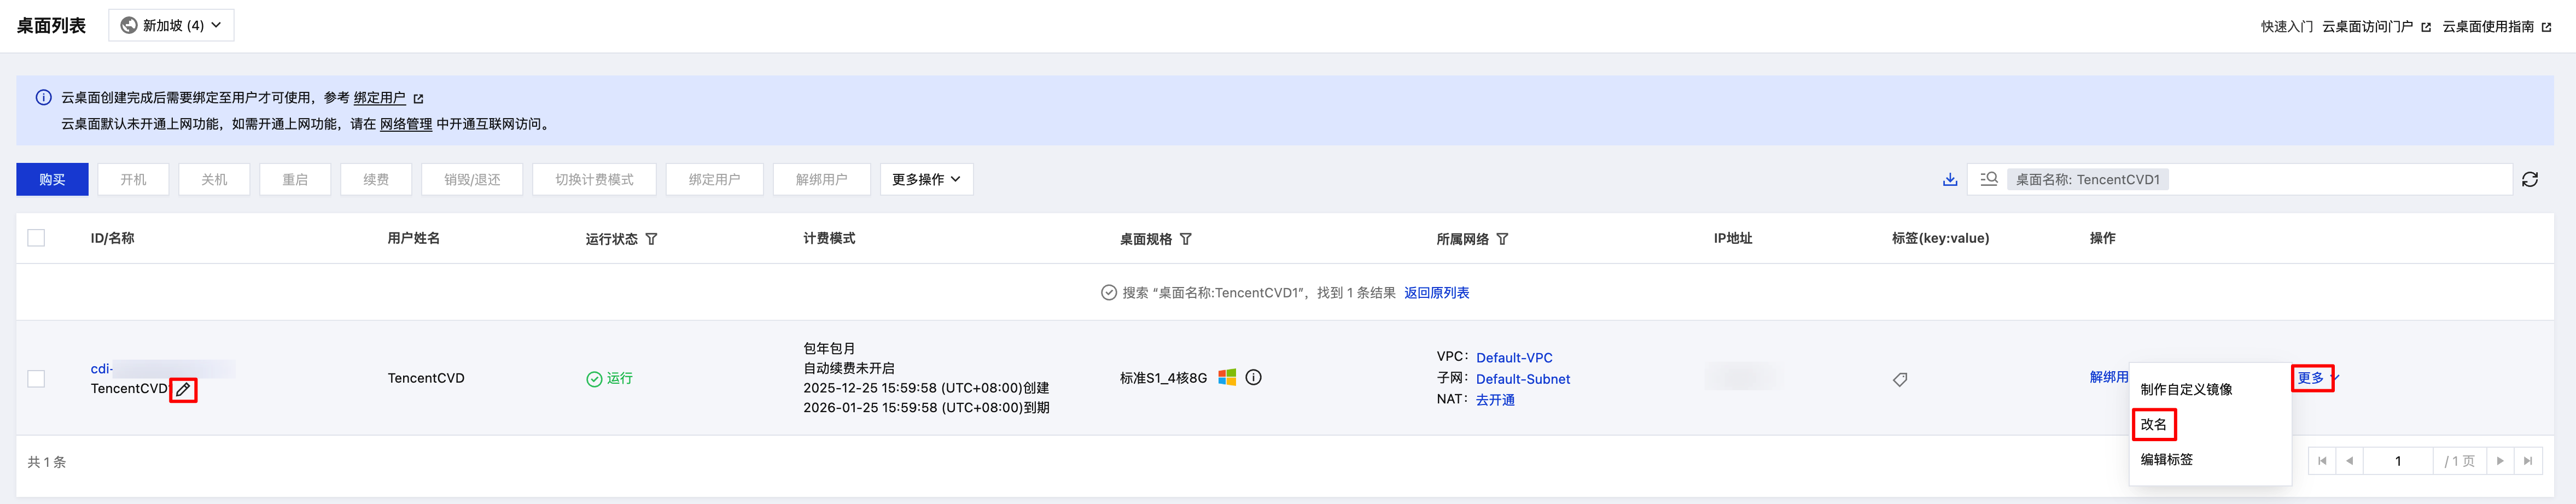
Task: Click the blue 购买 button
Action: [52, 180]
